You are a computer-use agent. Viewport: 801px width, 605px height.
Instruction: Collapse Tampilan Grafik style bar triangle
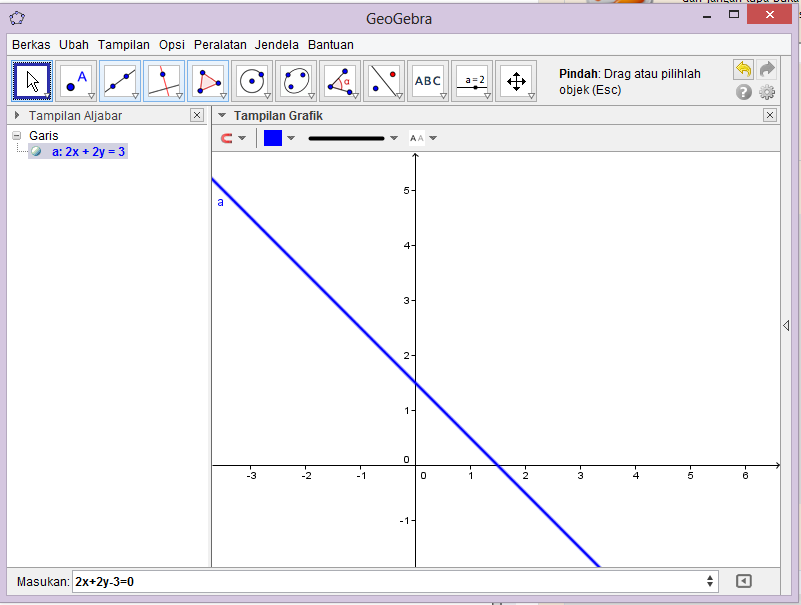point(222,115)
